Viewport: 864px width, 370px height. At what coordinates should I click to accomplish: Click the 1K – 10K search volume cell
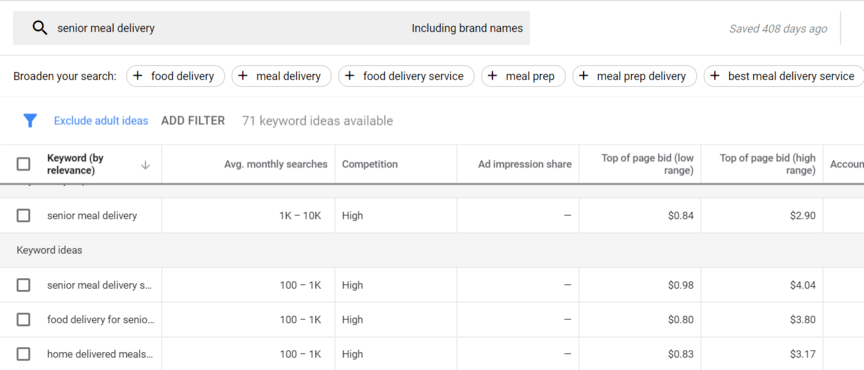tap(300, 216)
